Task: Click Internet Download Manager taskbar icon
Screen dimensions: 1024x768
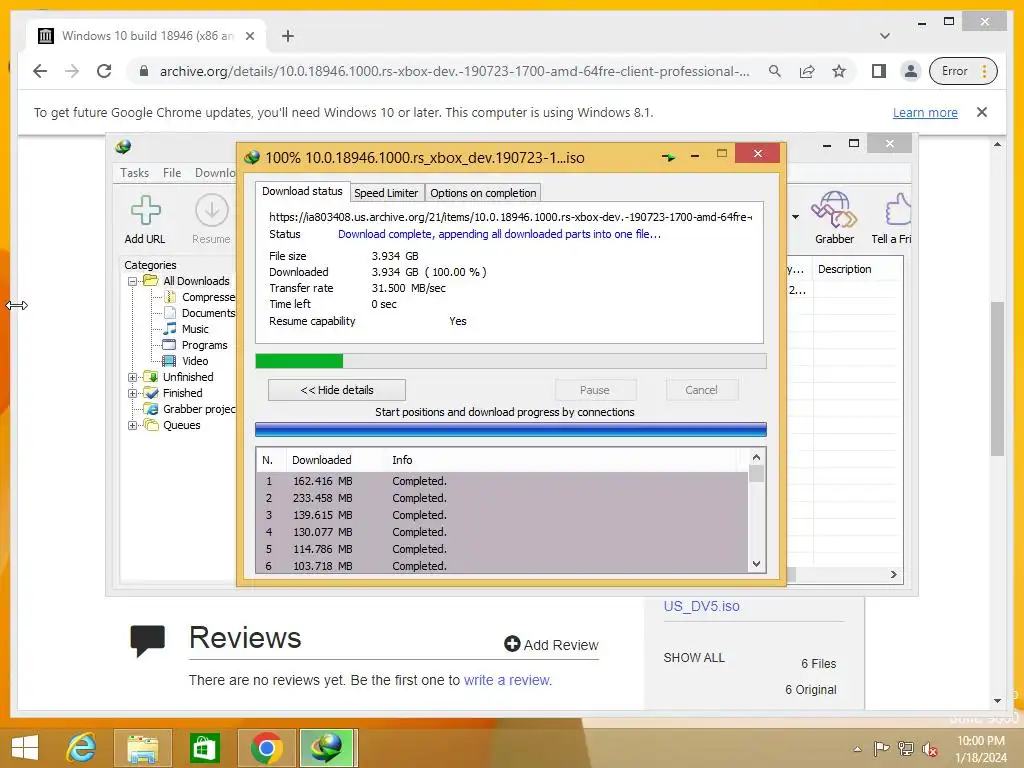Action: [327, 748]
